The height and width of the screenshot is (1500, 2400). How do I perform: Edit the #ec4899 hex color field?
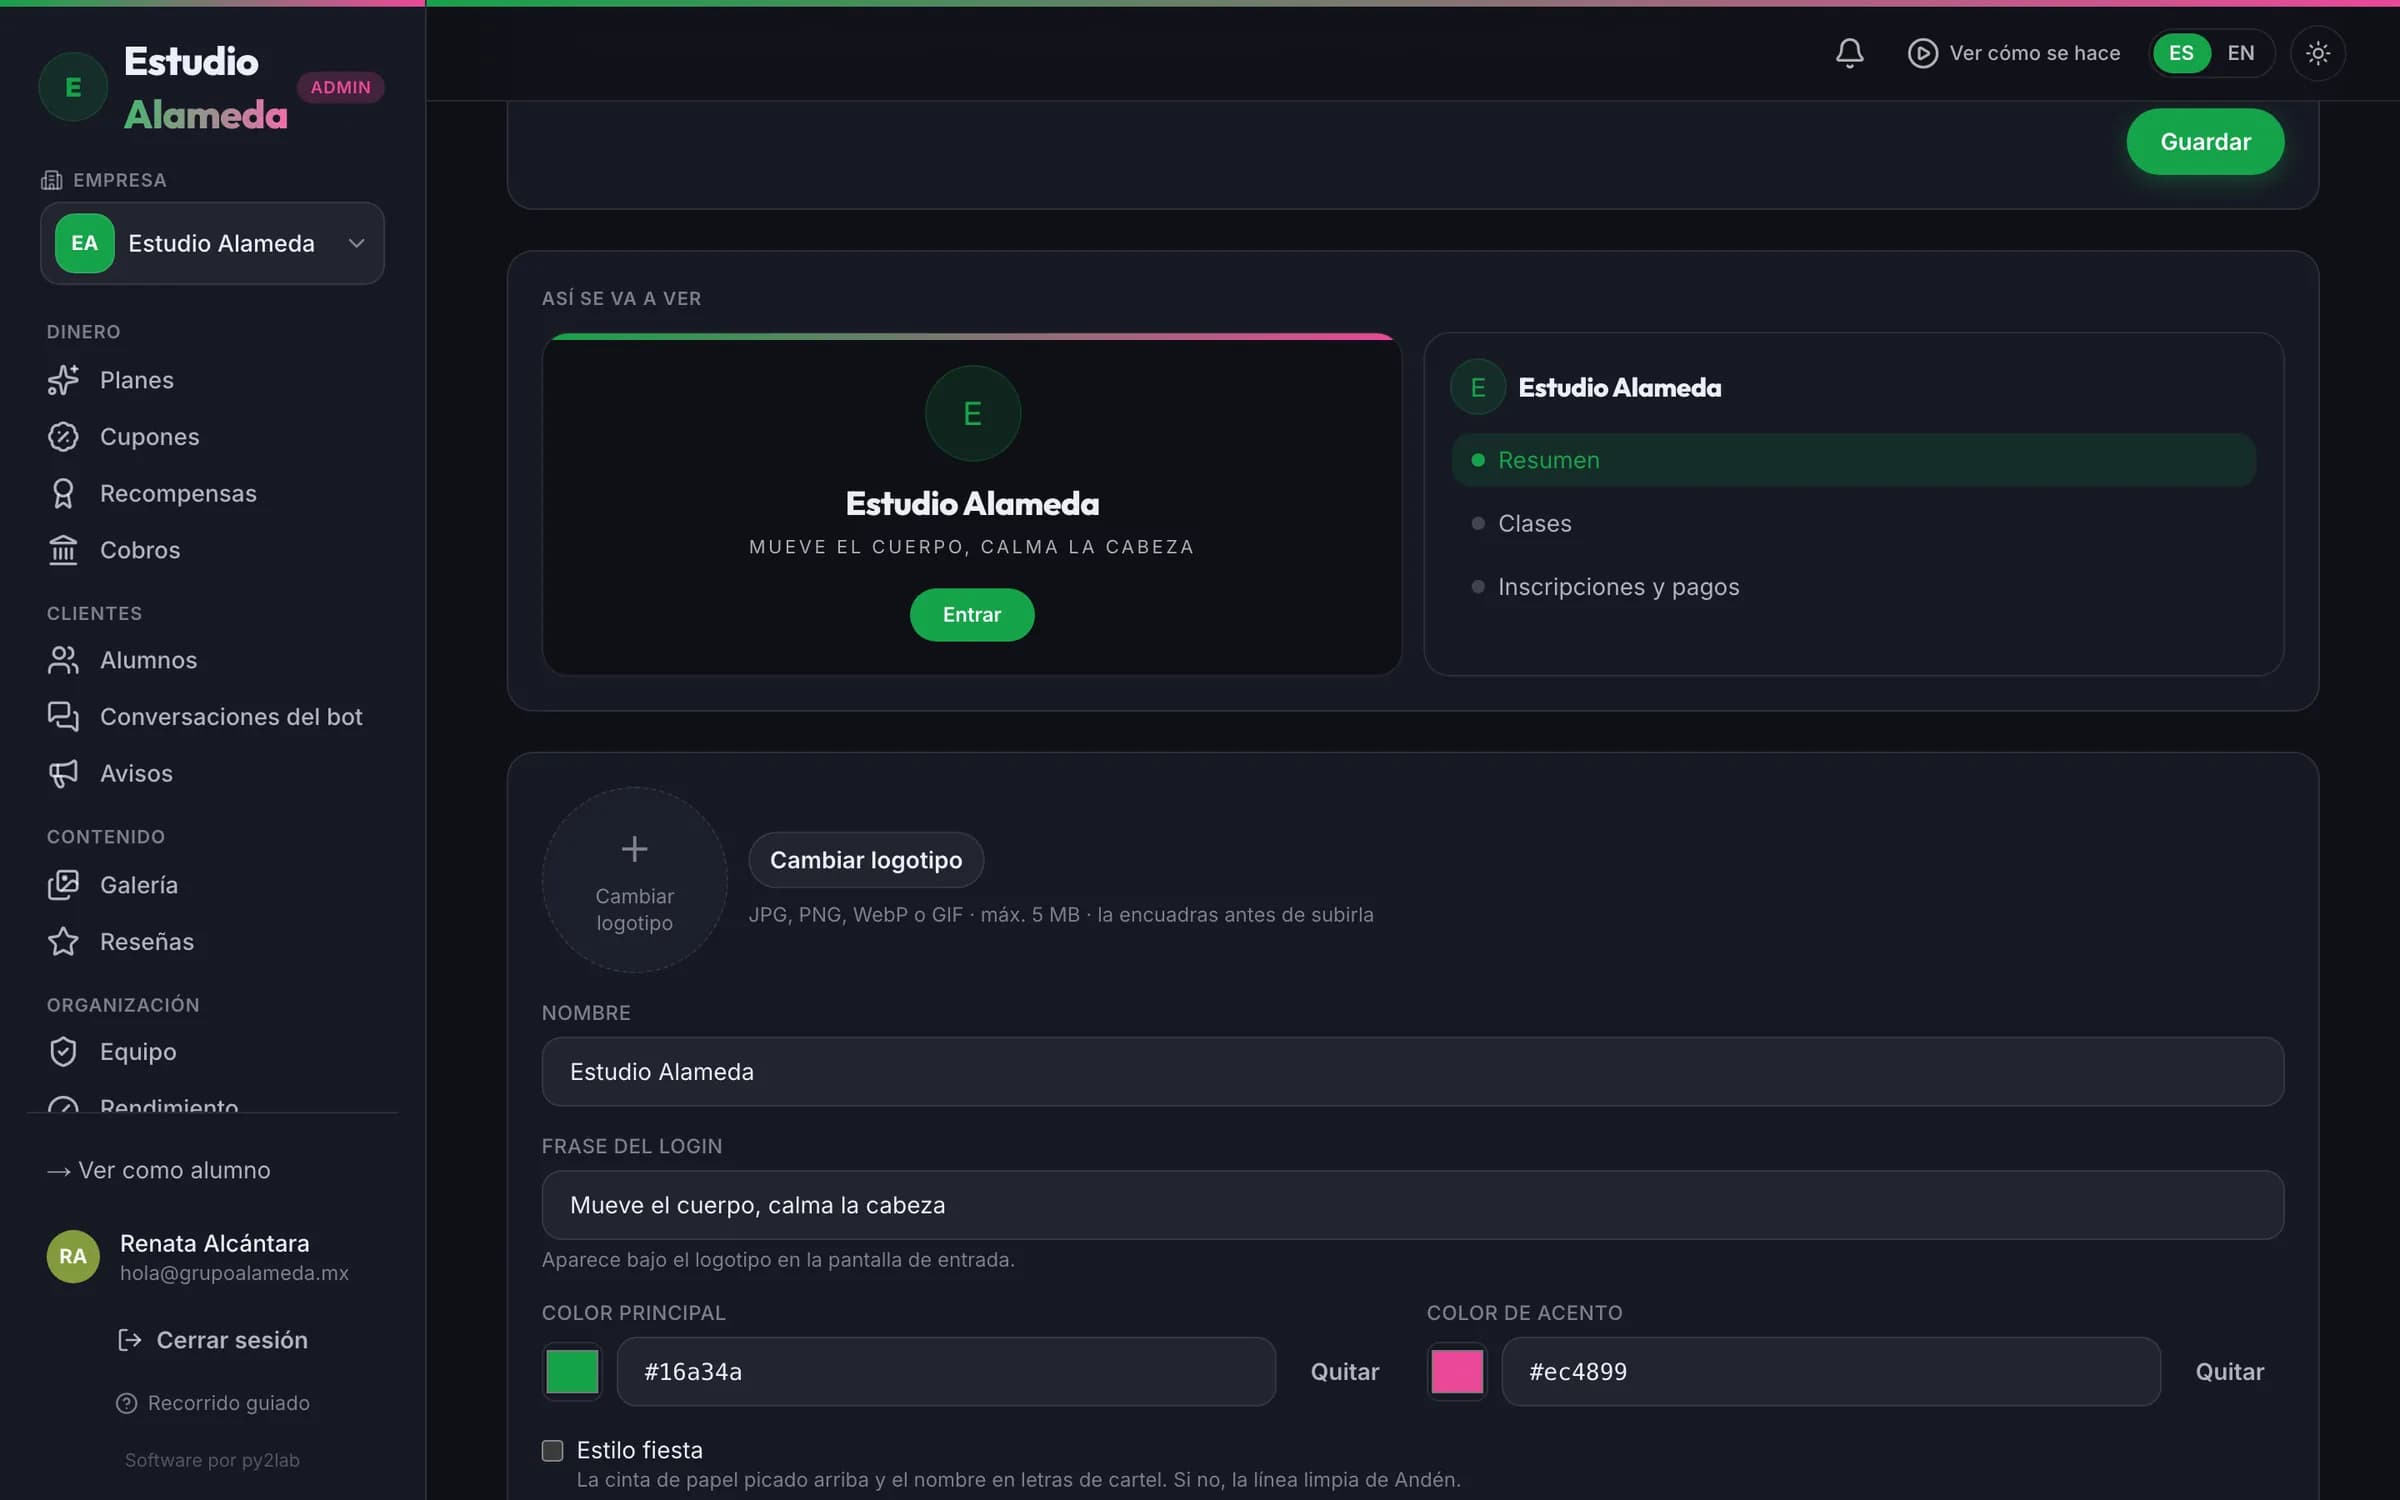[1831, 1372]
